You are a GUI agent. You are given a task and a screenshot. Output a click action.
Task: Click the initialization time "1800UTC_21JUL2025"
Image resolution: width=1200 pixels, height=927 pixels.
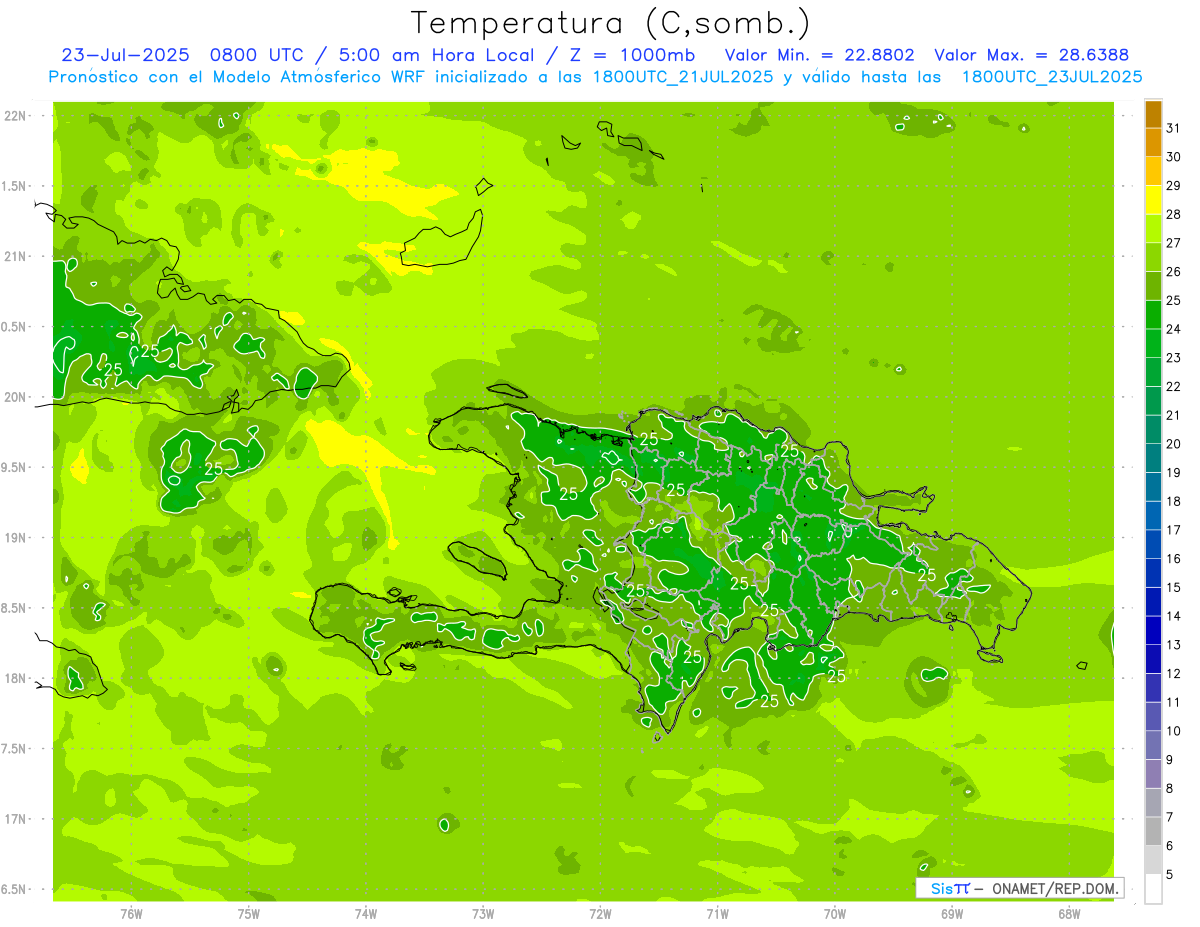click(x=684, y=77)
